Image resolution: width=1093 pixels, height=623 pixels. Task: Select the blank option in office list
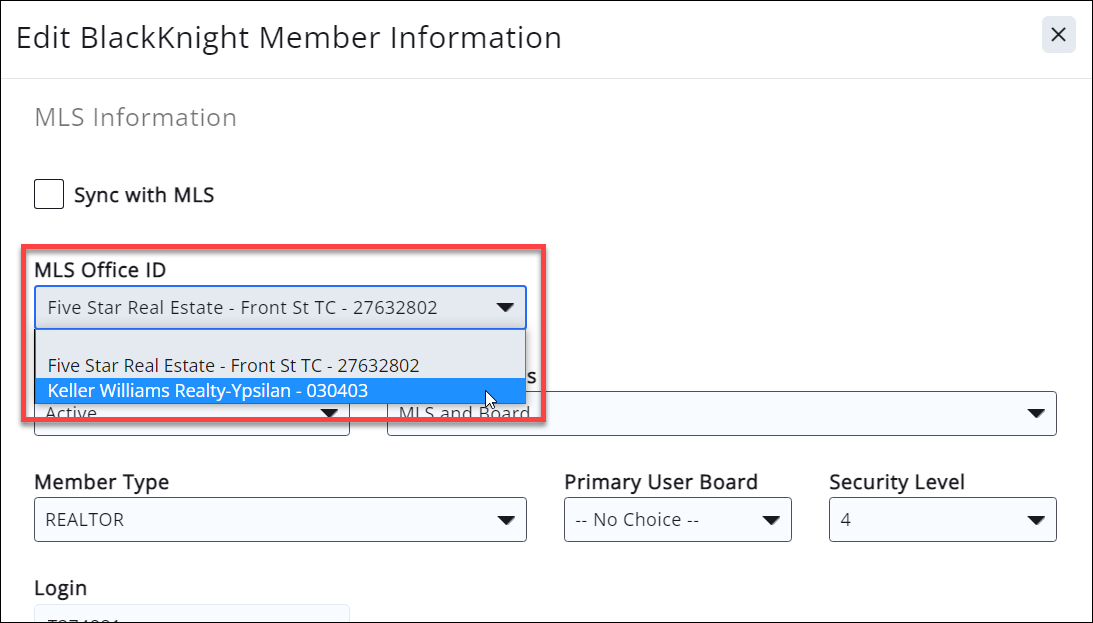(x=280, y=343)
